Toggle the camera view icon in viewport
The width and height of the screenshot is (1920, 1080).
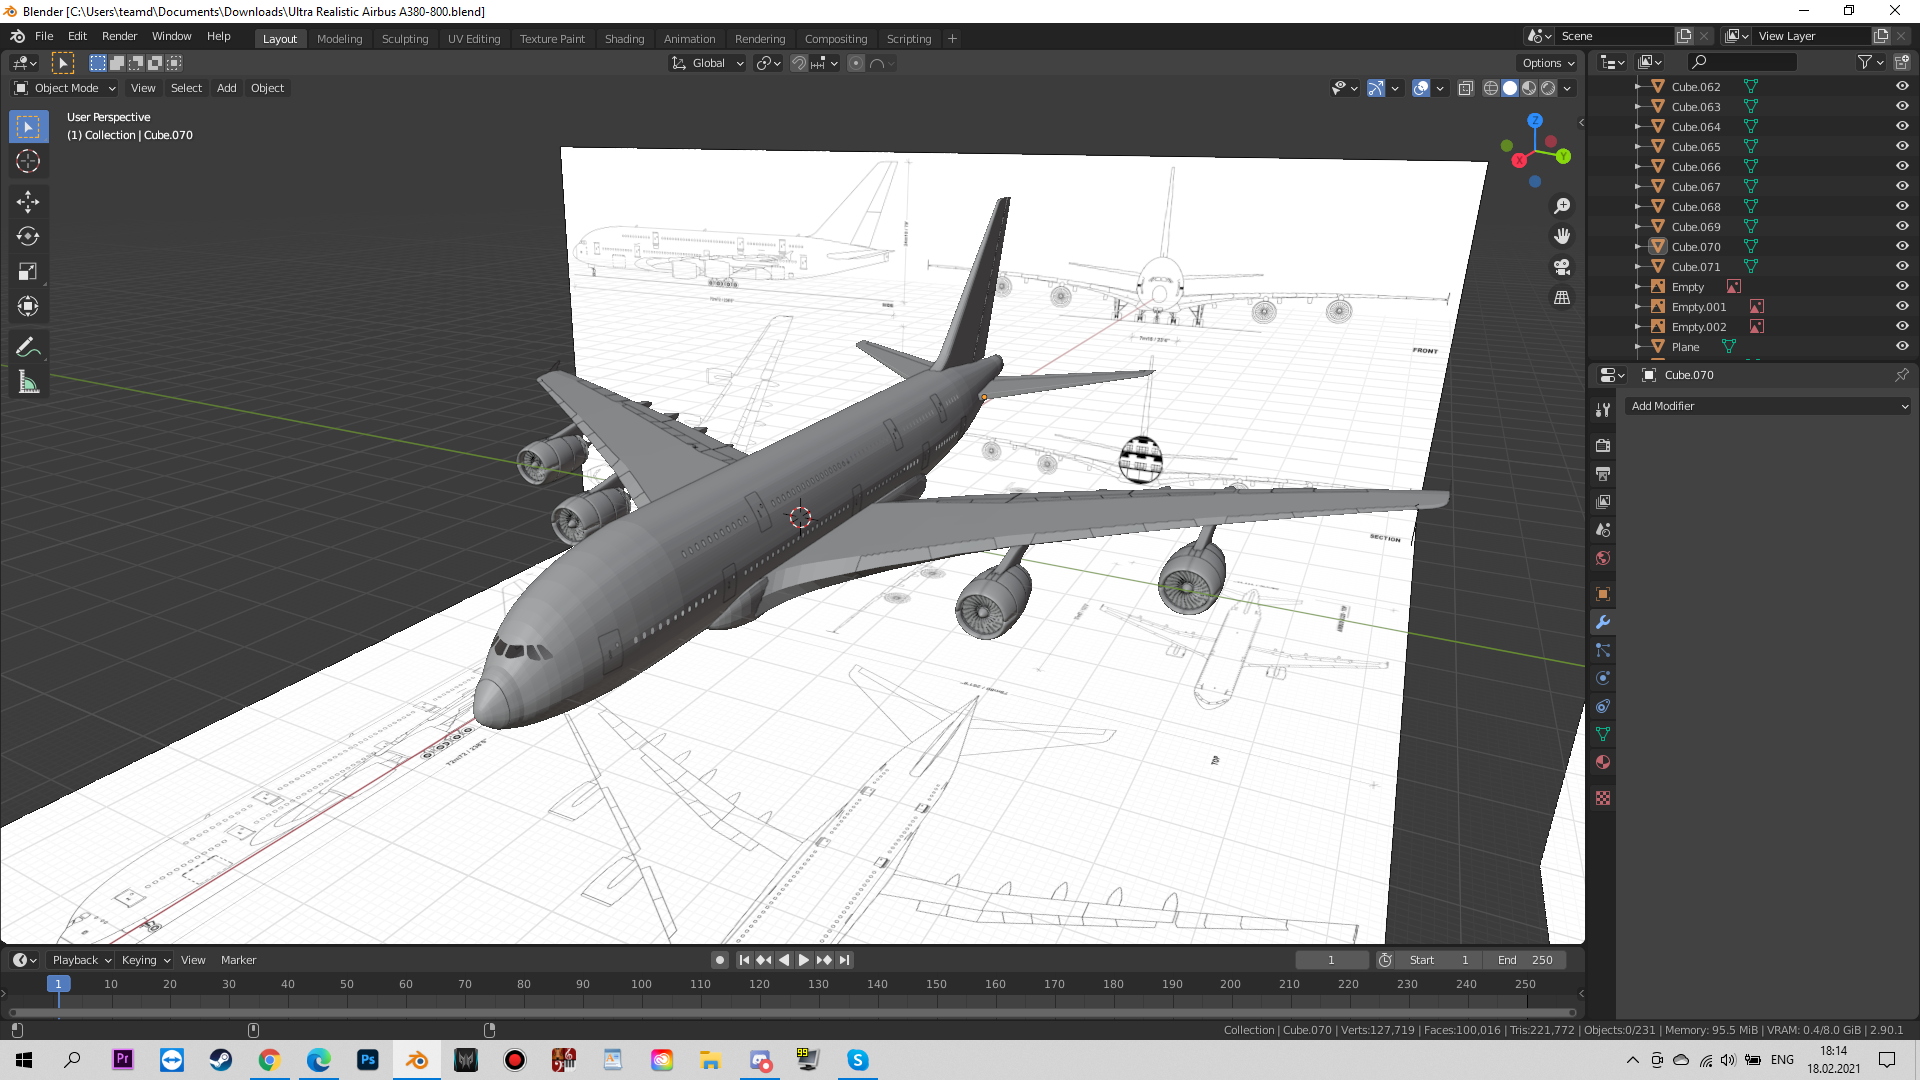pyautogui.click(x=1562, y=267)
